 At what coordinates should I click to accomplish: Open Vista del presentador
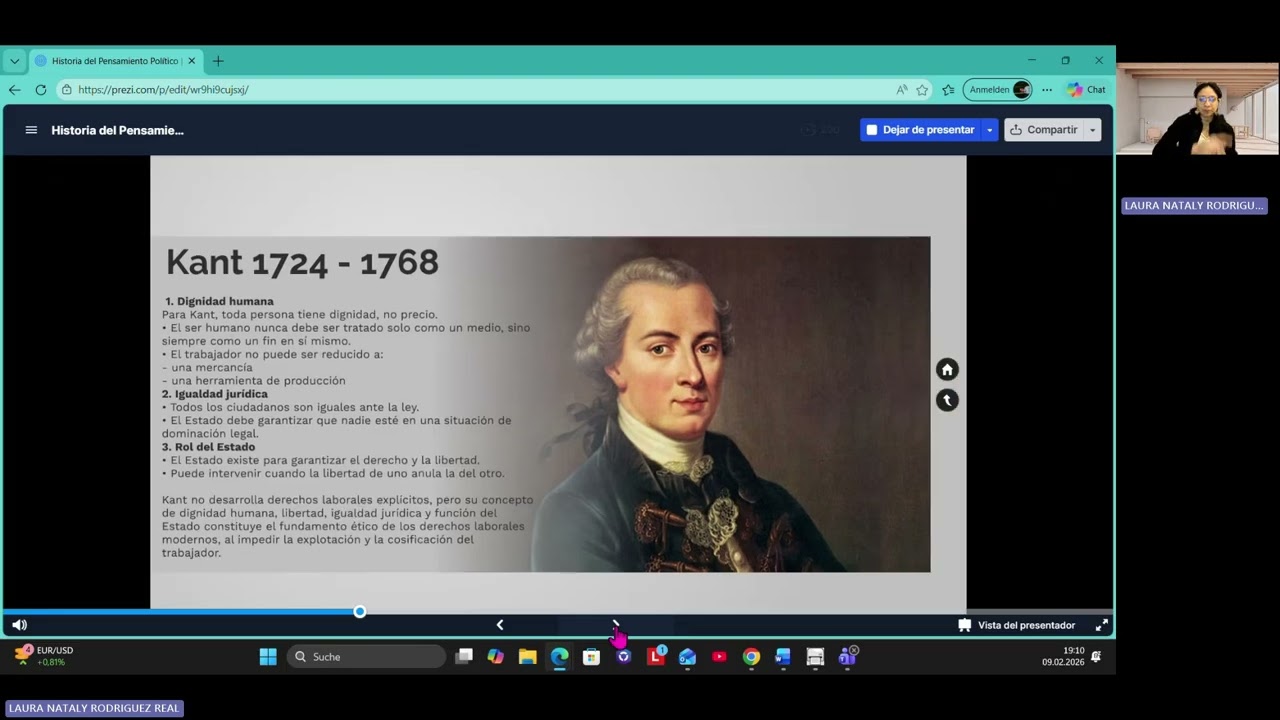(1016, 625)
